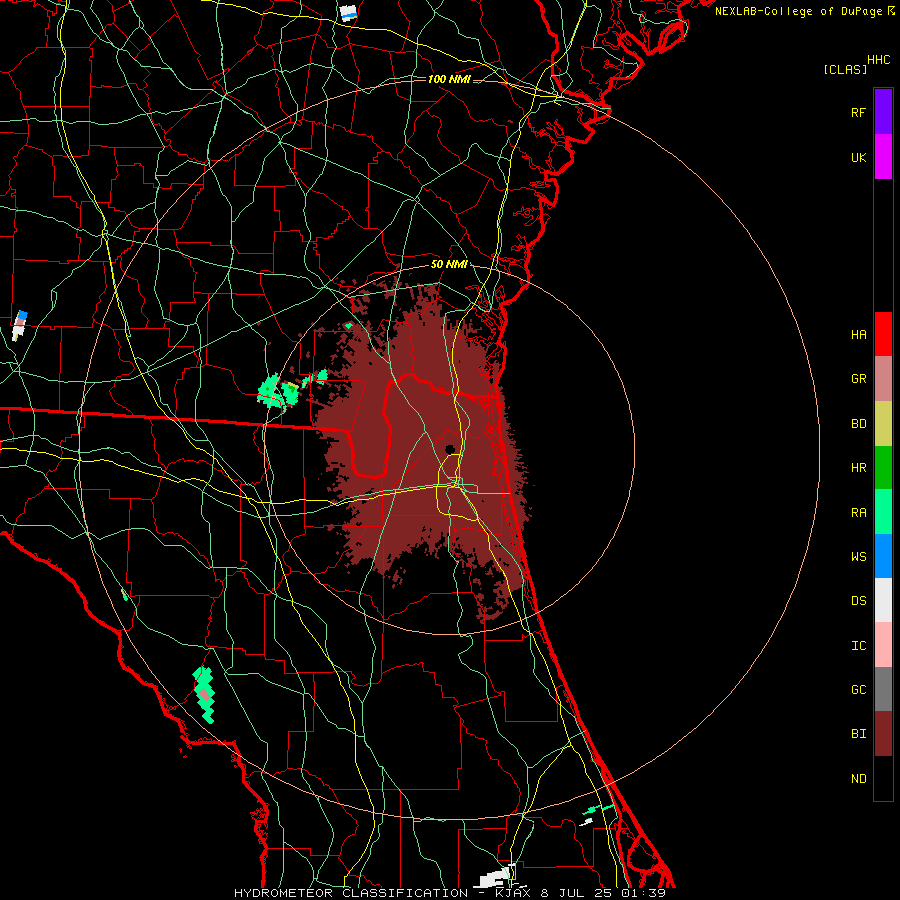Click the WS legend label

tap(858, 557)
